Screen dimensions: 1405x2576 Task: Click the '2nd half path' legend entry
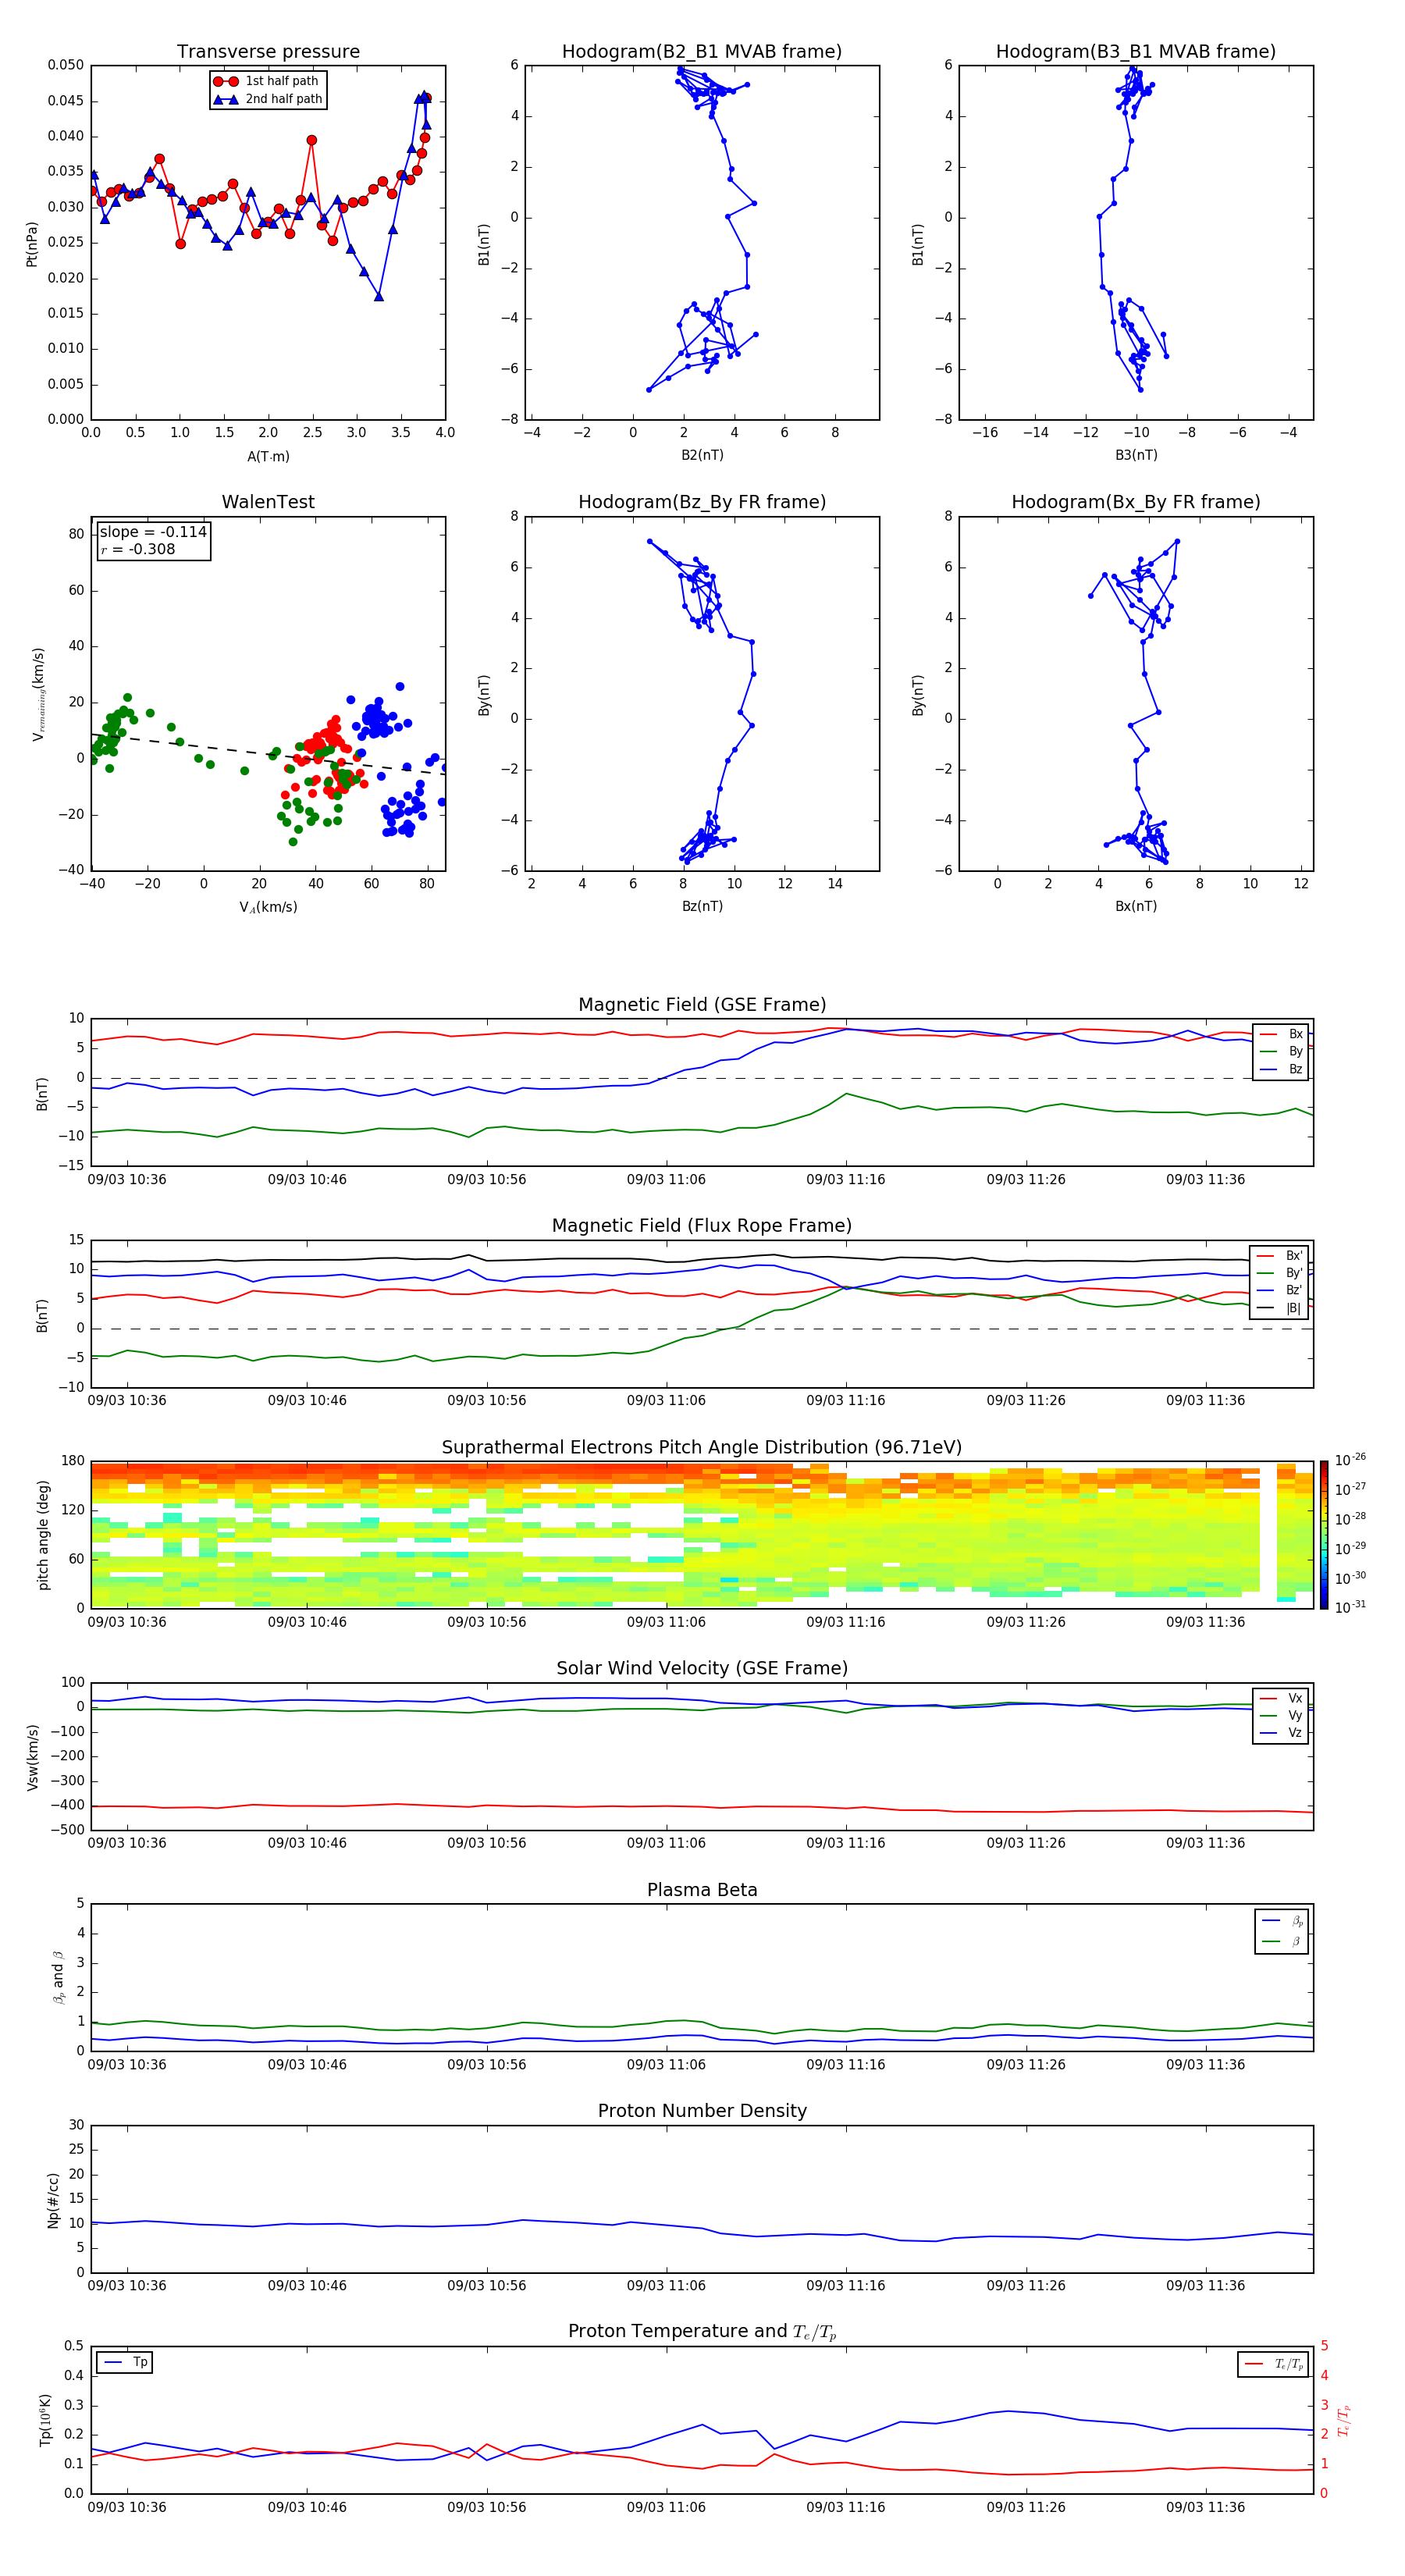tap(268, 99)
